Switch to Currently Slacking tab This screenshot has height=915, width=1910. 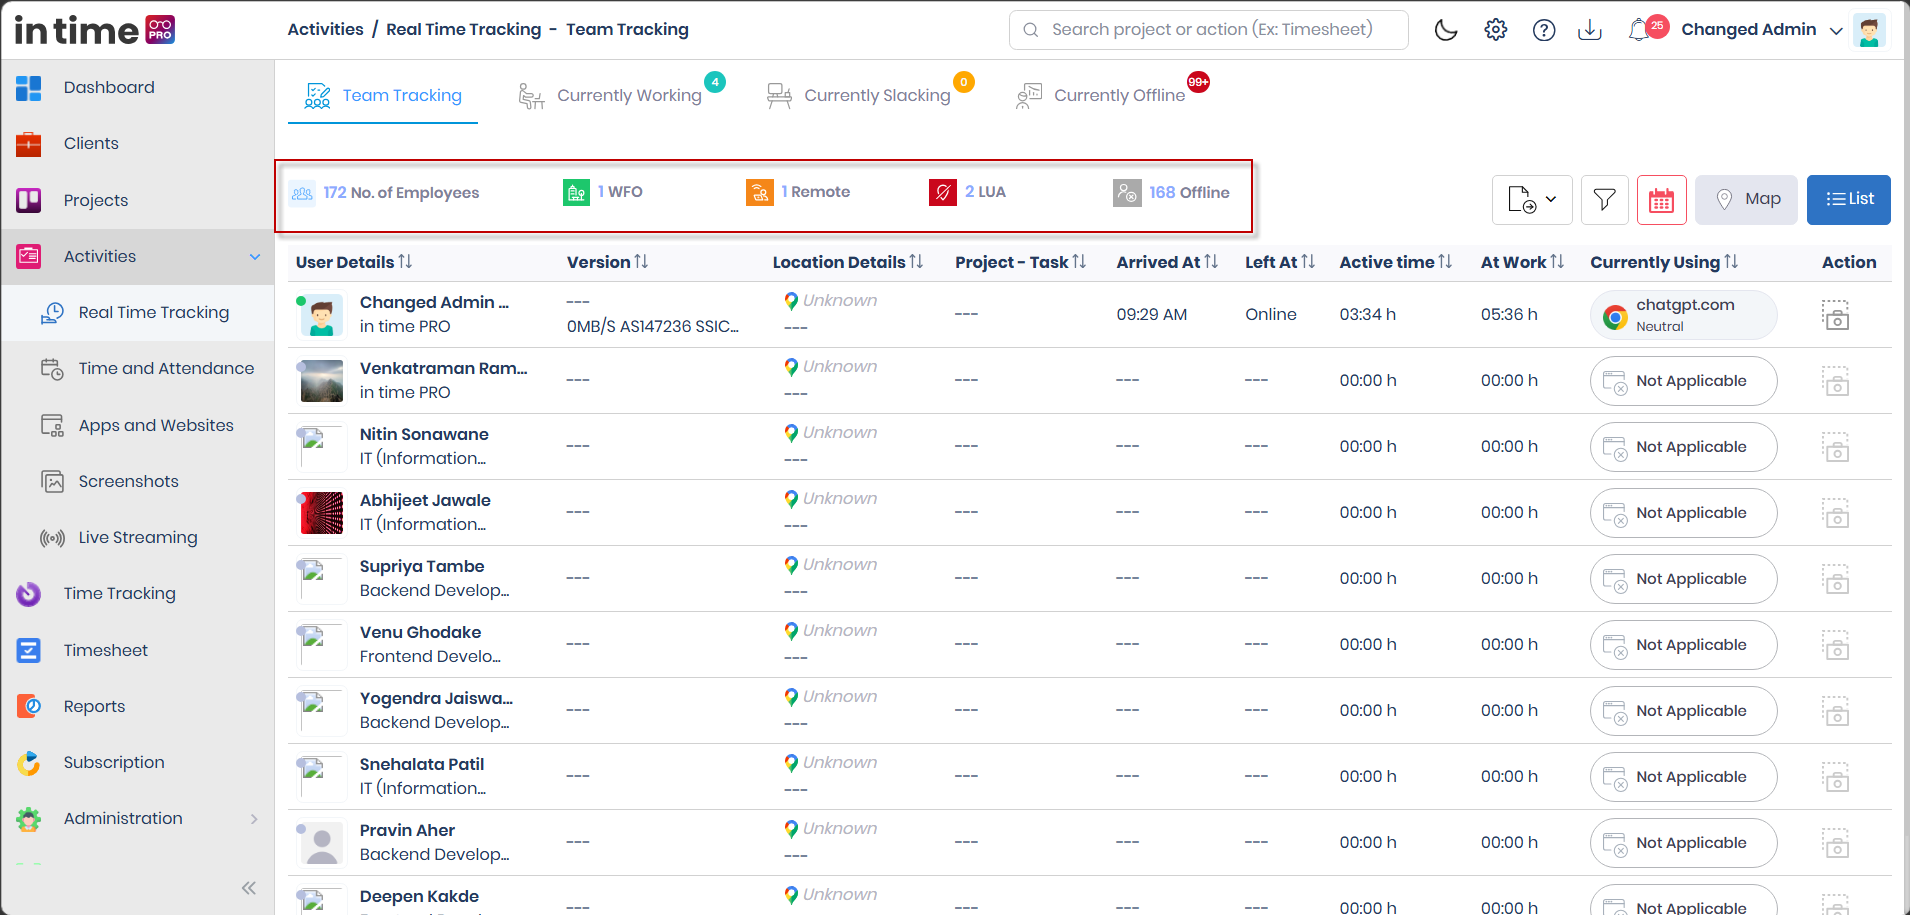[868, 95]
